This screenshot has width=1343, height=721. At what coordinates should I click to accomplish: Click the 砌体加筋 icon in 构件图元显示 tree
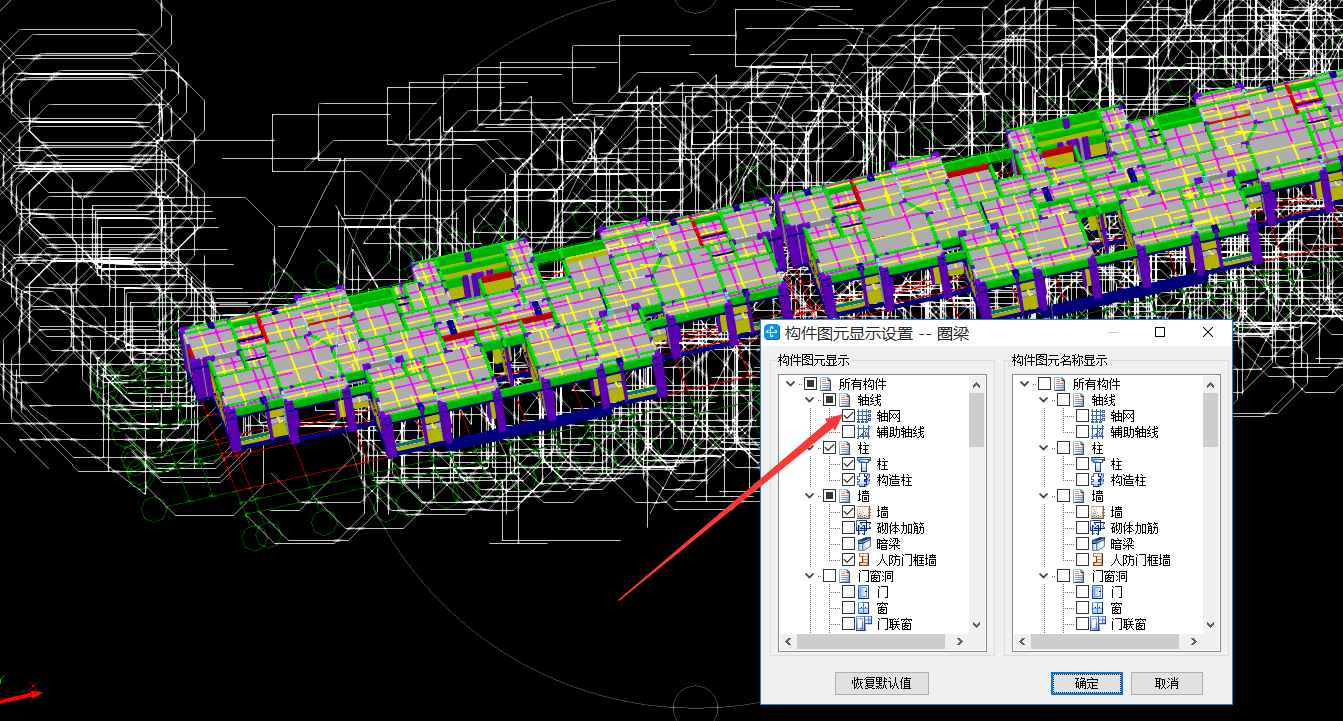tap(864, 528)
